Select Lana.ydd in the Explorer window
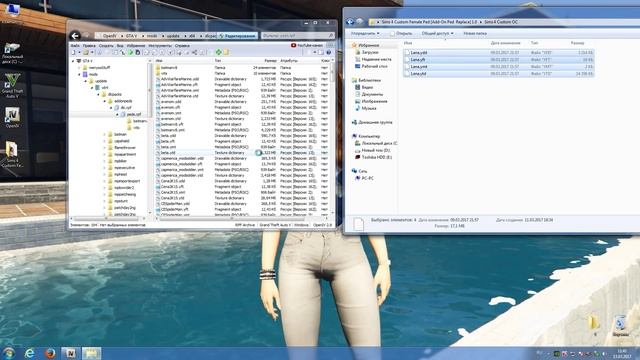Viewport: 640px width, 360px height. coord(498,53)
